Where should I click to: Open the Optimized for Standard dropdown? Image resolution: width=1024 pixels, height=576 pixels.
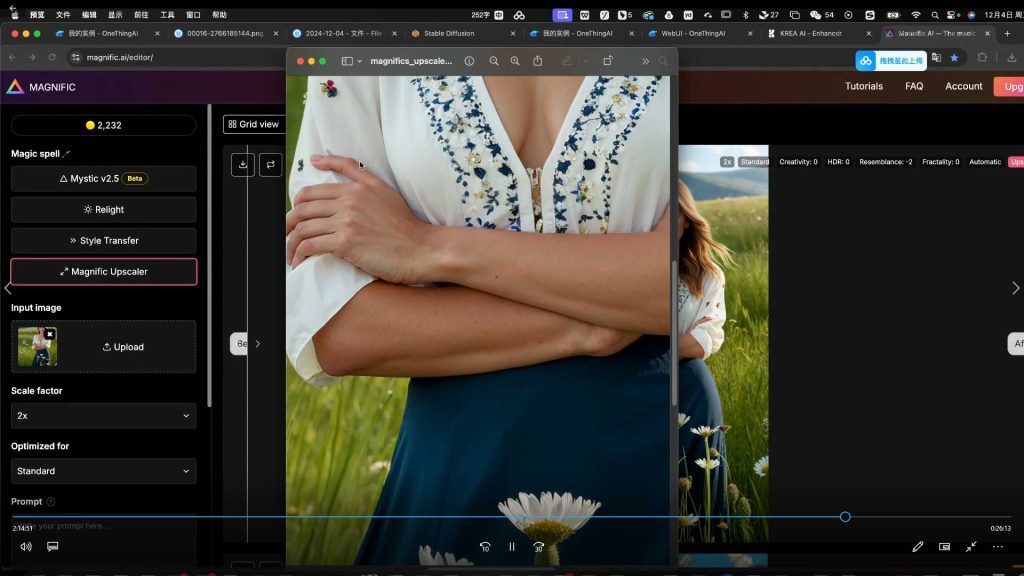coord(103,471)
